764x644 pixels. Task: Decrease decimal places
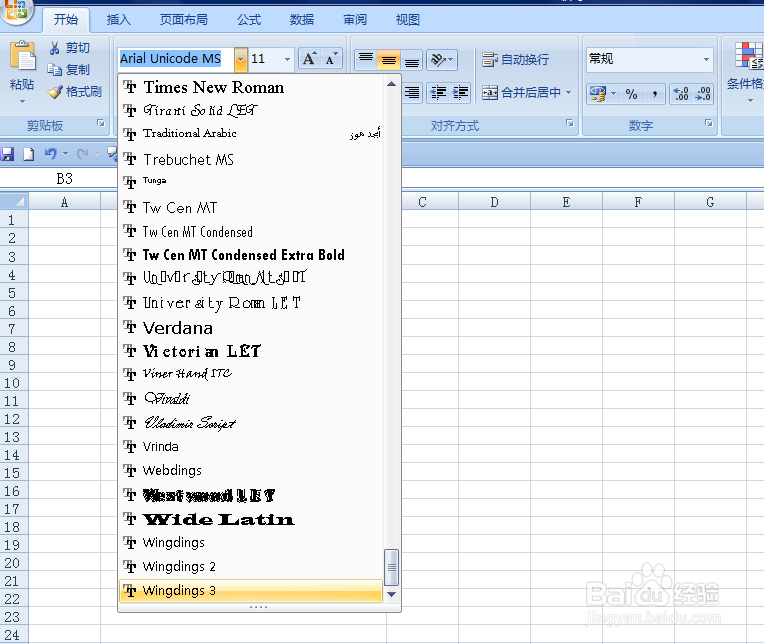[x=703, y=94]
